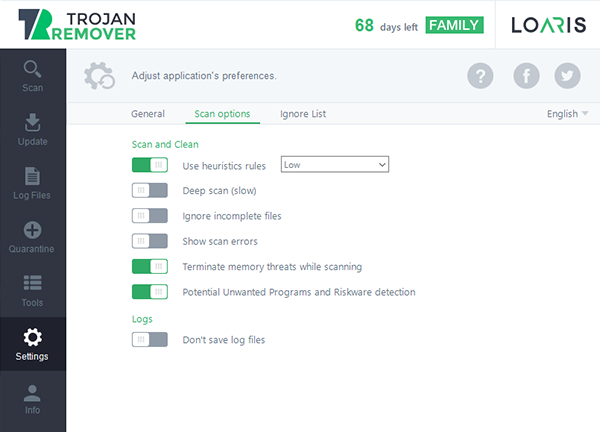Disable the Use heuristics rules toggle
The height and width of the screenshot is (432, 600).
[150, 165]
